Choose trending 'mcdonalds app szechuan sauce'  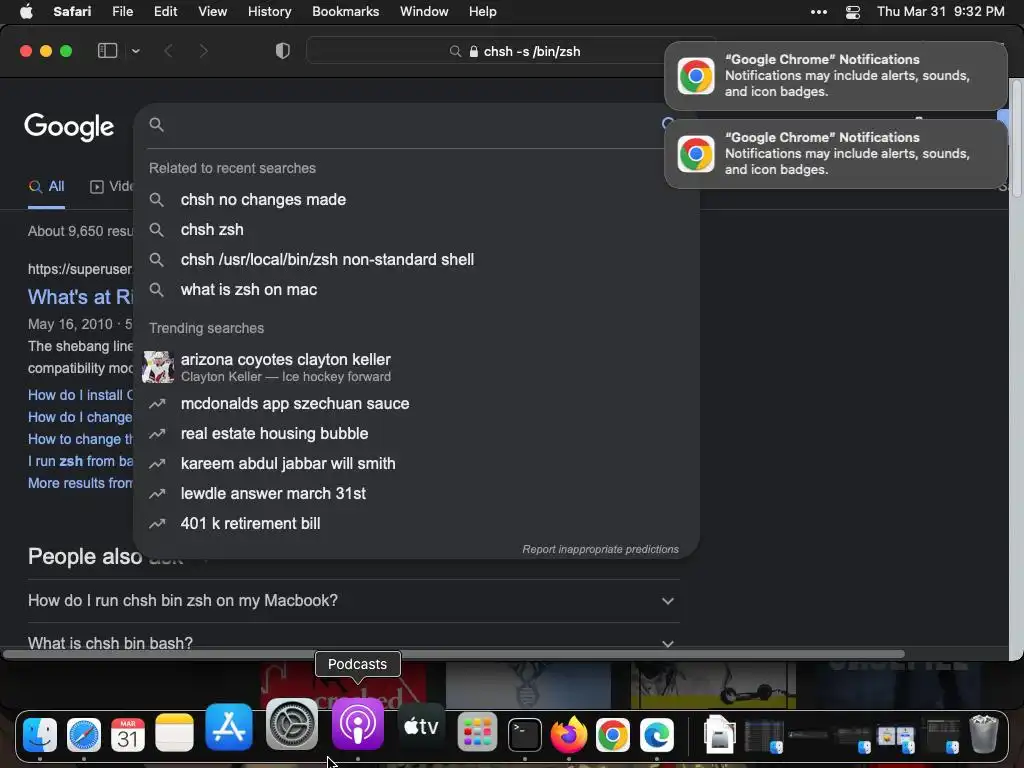click(x=415, y=404)
